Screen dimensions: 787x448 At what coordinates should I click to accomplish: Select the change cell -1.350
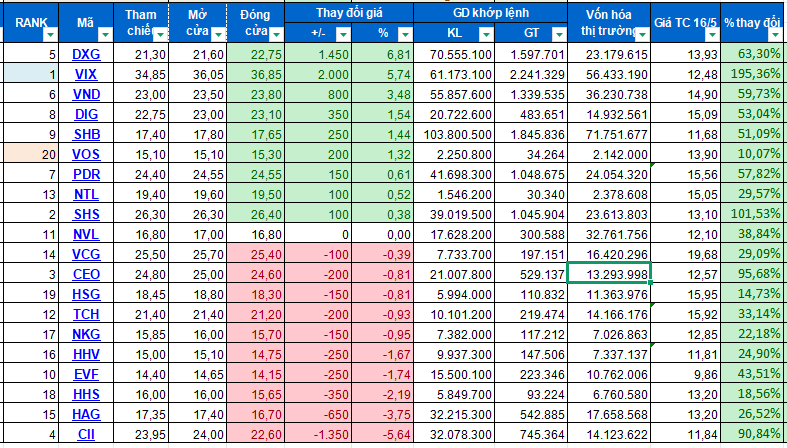(x=318, y=434)
